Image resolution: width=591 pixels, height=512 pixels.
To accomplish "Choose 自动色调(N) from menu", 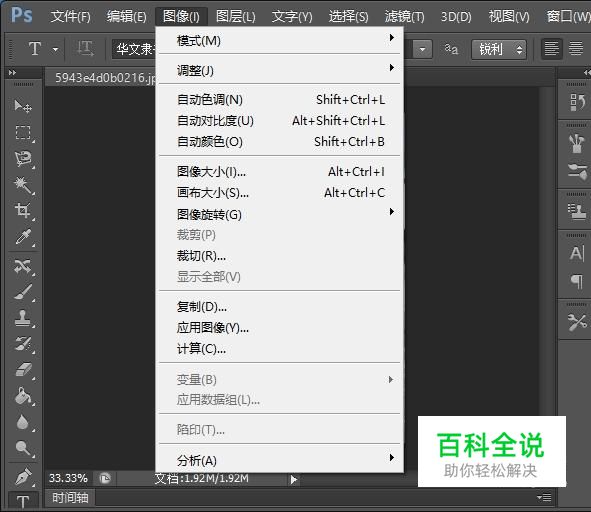I will [279, 100].
